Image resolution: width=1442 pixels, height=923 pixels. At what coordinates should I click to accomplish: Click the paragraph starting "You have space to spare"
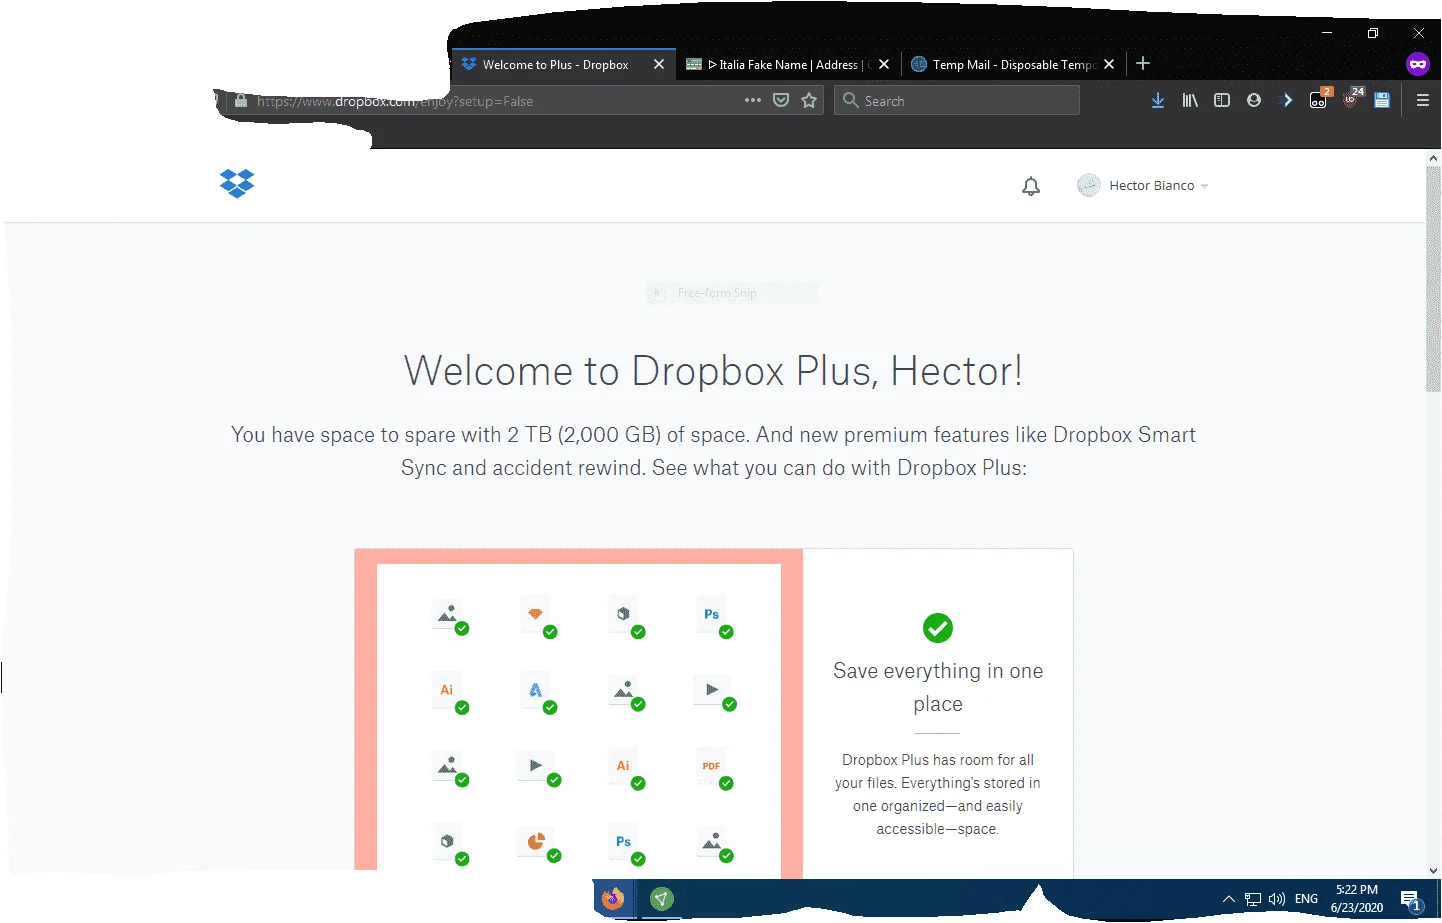pos(713,451)
